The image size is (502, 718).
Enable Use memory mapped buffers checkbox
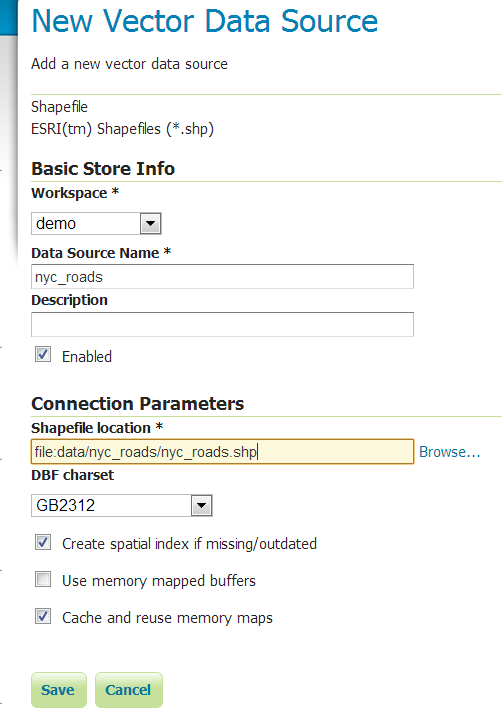(x=43, y=579)
